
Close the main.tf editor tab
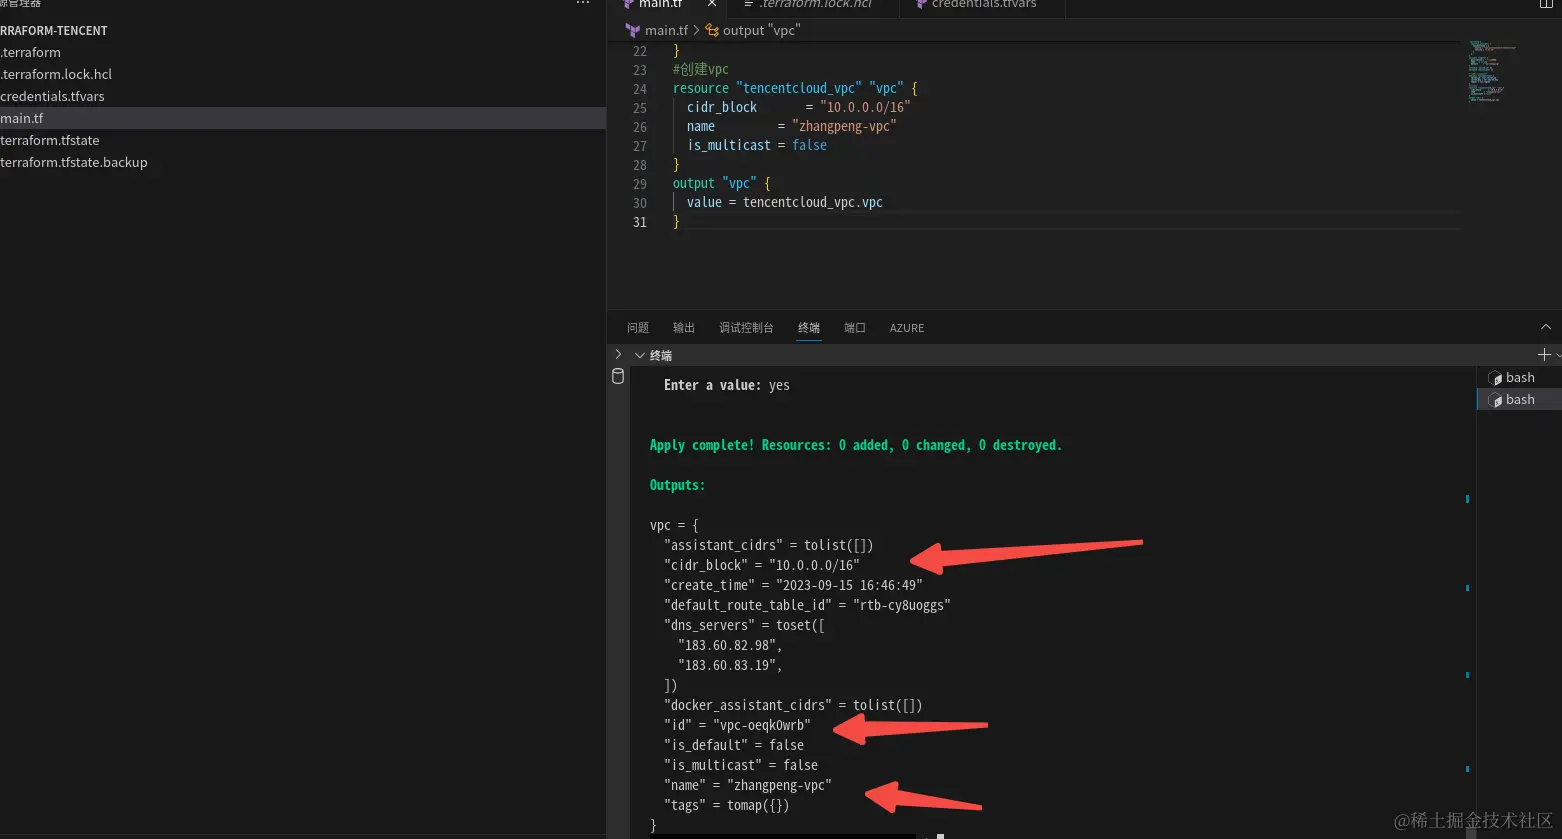[711, 4]
